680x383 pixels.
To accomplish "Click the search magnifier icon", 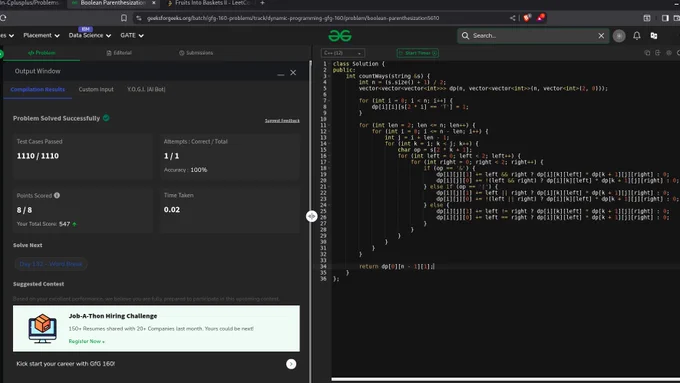I will (465, 36).
